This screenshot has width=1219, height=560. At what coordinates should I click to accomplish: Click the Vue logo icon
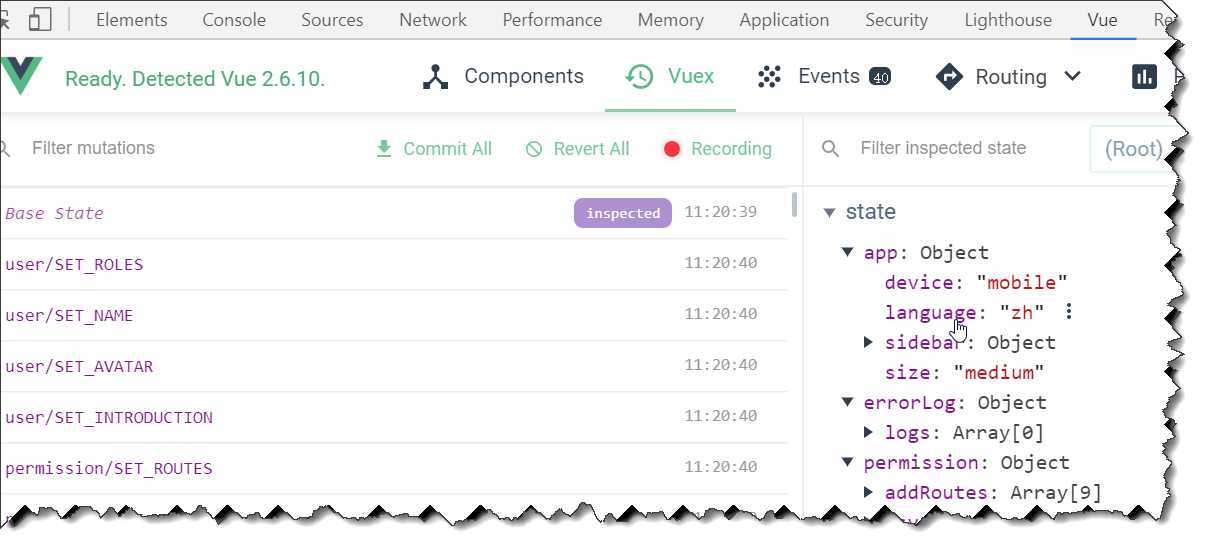coord(22,76)
